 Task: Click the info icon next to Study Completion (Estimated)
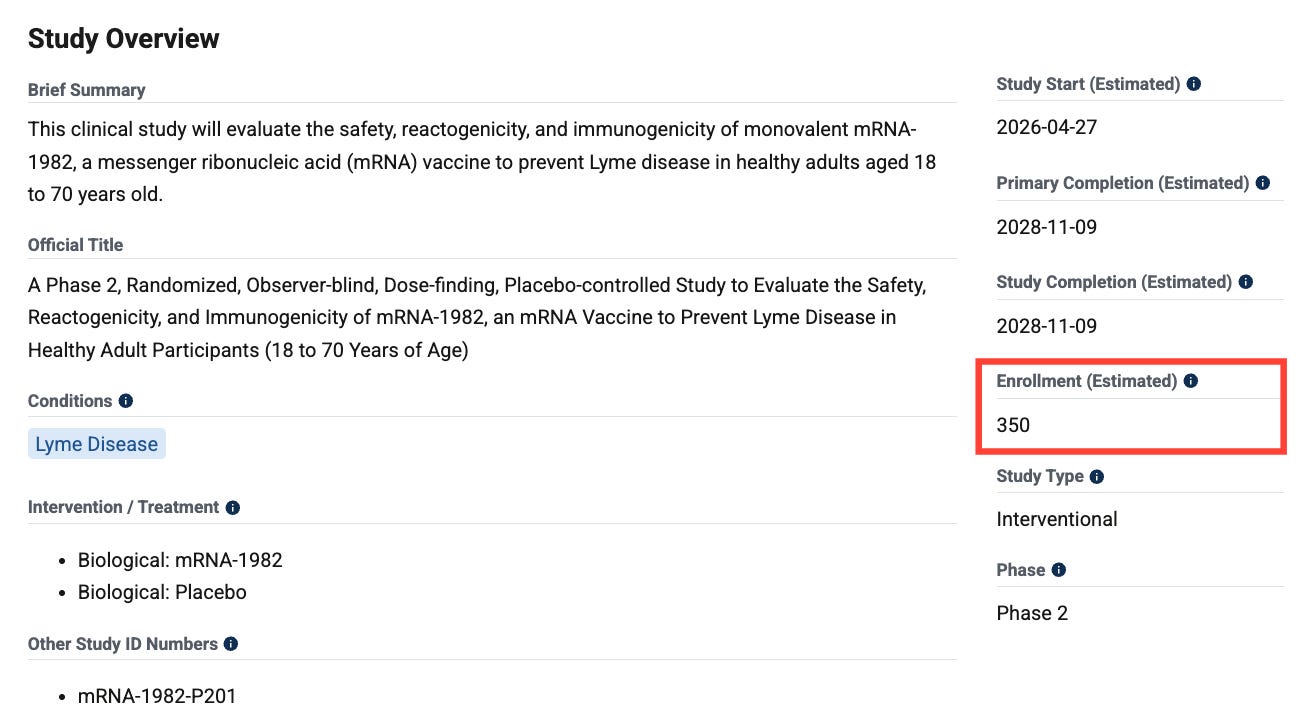[1245, 282]
